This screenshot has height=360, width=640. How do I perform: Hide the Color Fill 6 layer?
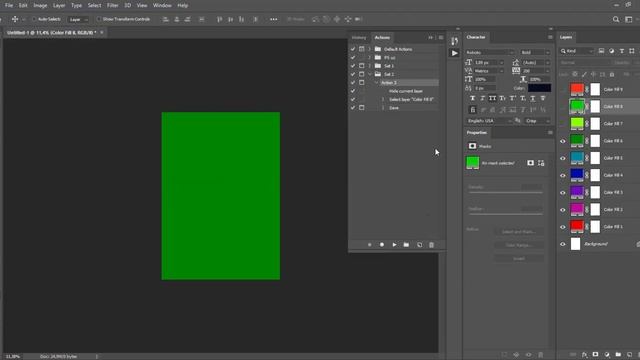point(563,141)
